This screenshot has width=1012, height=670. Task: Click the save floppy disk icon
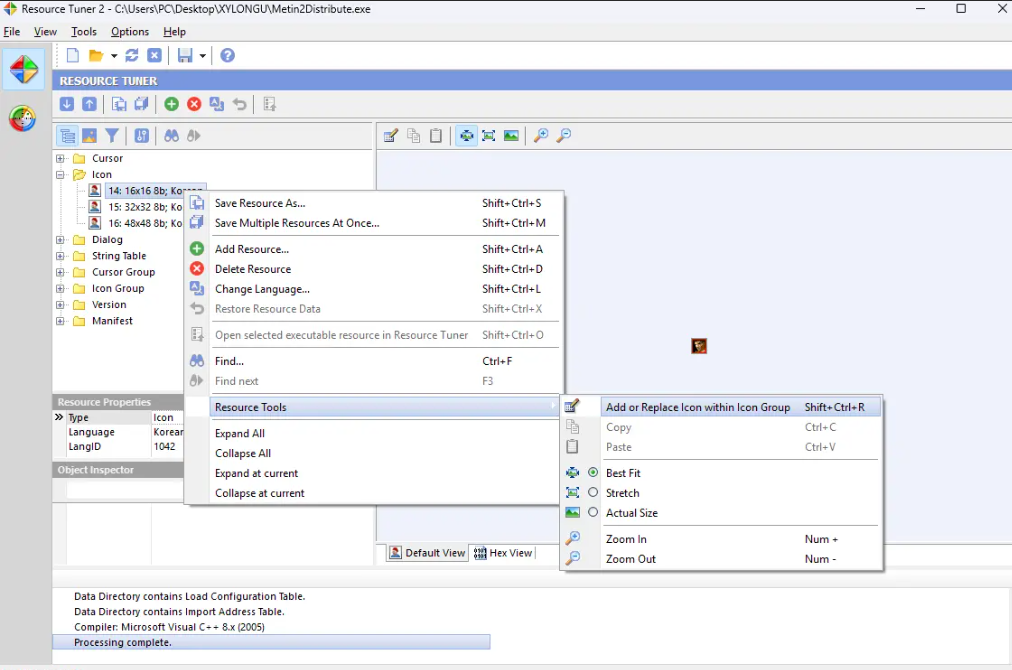pos(185,56)
